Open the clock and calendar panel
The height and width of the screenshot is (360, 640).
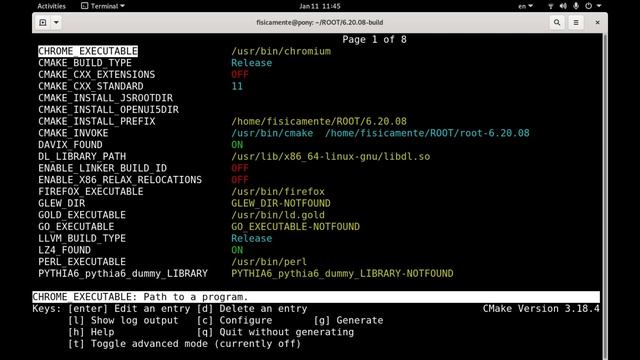coord(320,6)
